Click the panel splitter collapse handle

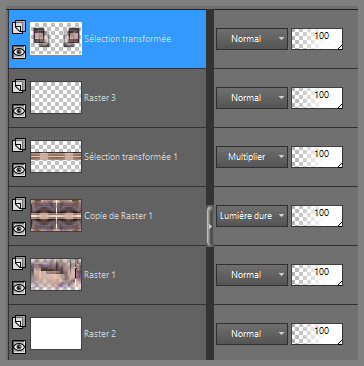coord(210,226)
